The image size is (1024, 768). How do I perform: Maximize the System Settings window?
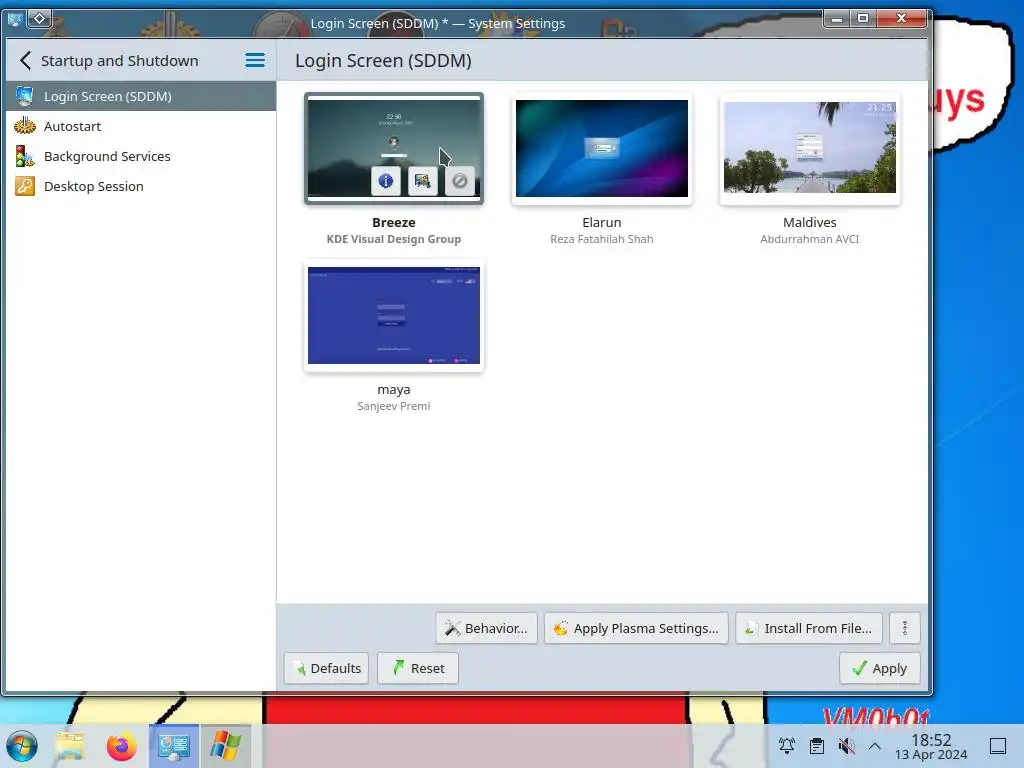pos(863,18)
